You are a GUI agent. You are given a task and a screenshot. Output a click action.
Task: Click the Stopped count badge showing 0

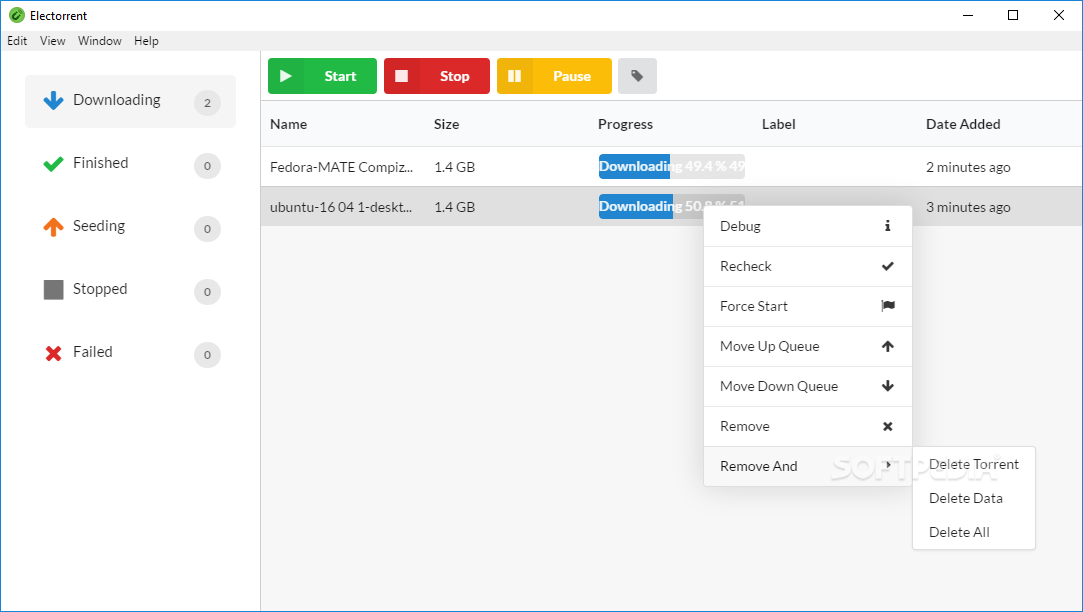[207, 291]
